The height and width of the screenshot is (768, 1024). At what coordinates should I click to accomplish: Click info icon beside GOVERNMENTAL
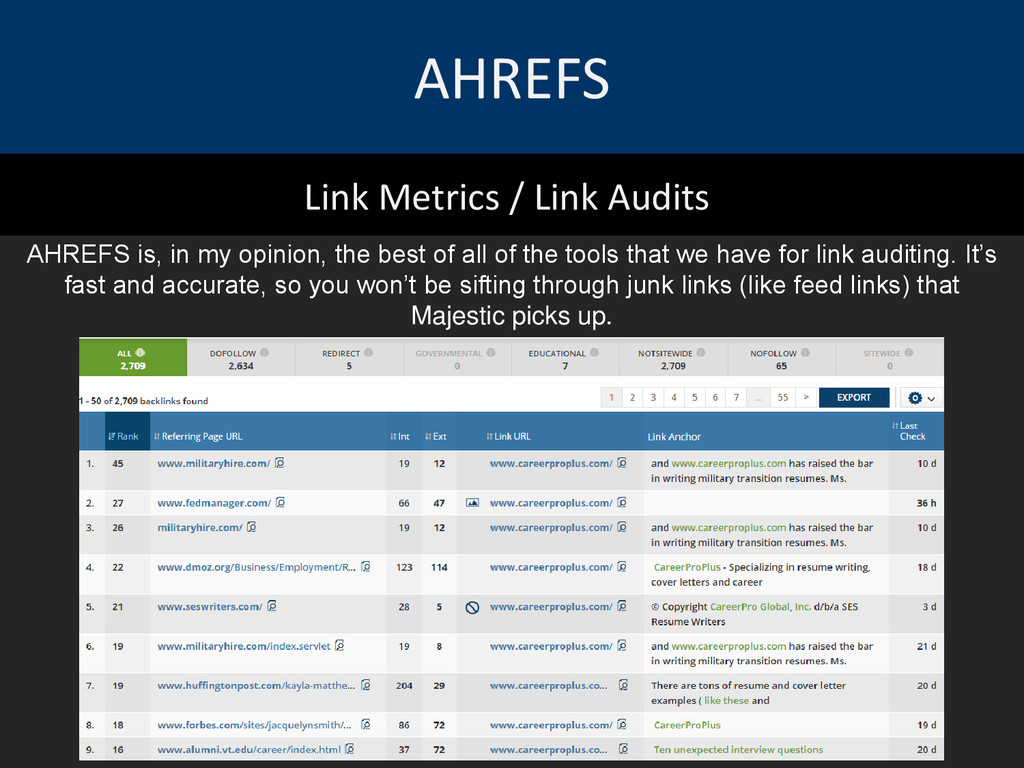pos(490,353)
